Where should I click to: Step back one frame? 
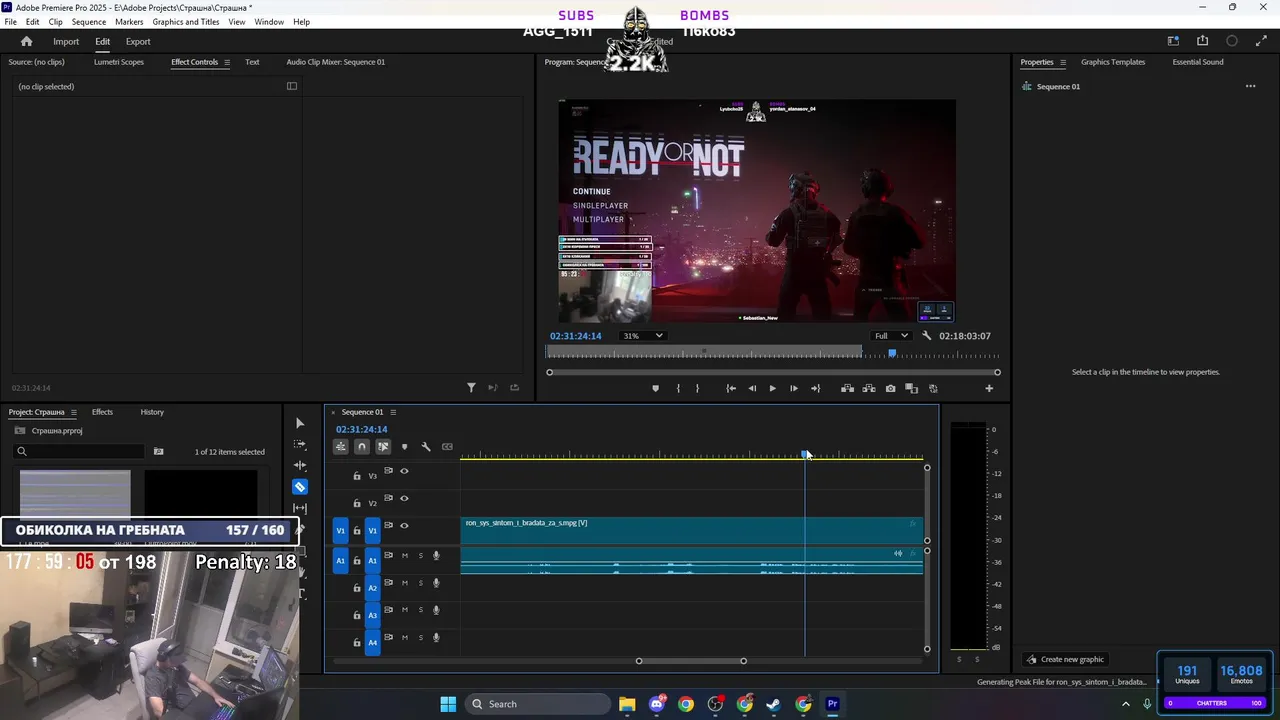[x=752, y=388]
